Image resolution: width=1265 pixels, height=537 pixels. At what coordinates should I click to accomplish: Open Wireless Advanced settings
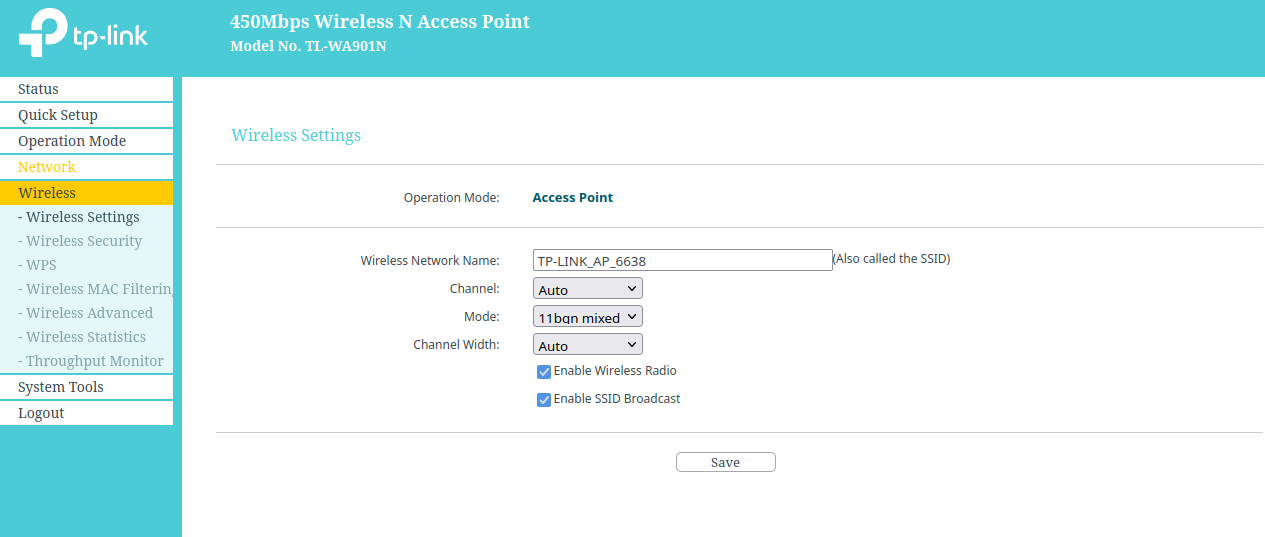tap(86, 313)
